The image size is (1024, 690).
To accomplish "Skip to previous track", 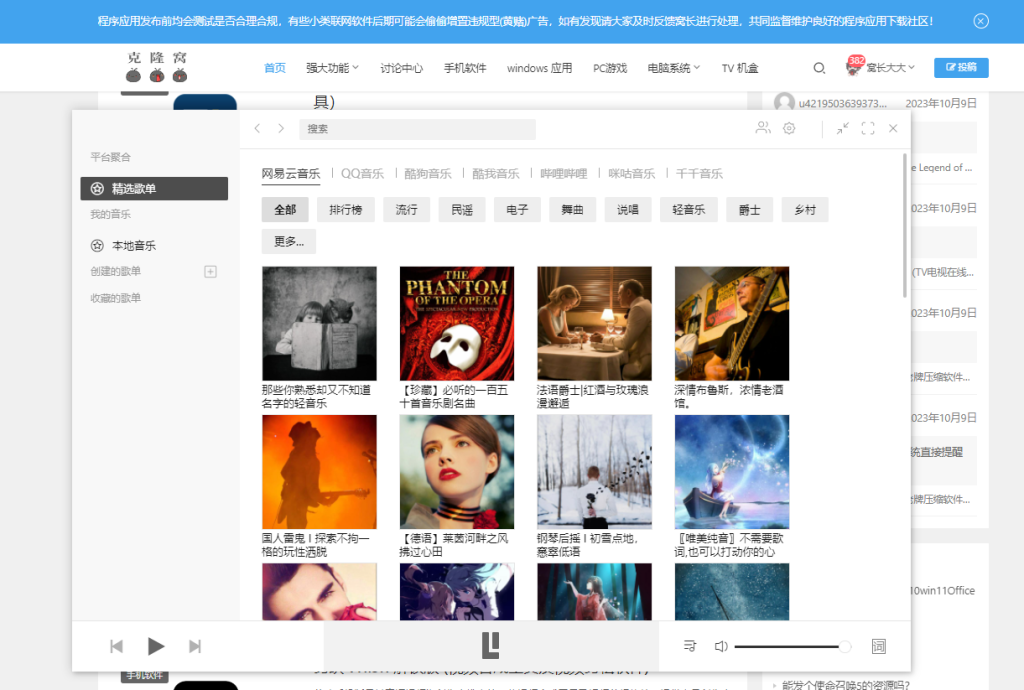I will point(116,646).
